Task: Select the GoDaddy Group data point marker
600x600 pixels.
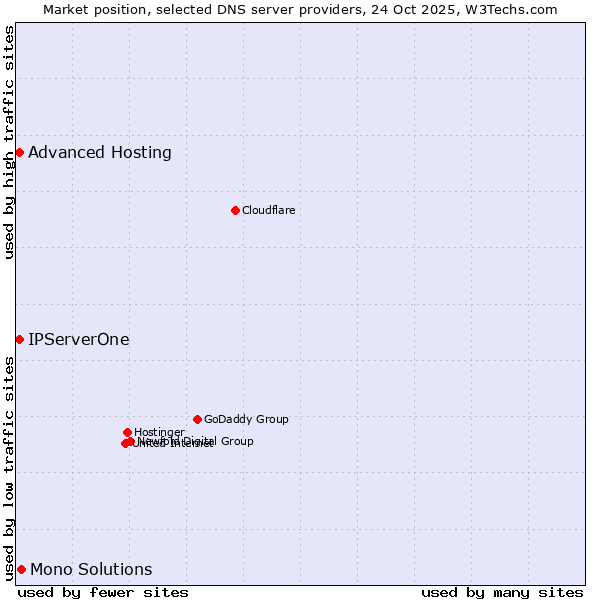Action: (x=197, y=419)
